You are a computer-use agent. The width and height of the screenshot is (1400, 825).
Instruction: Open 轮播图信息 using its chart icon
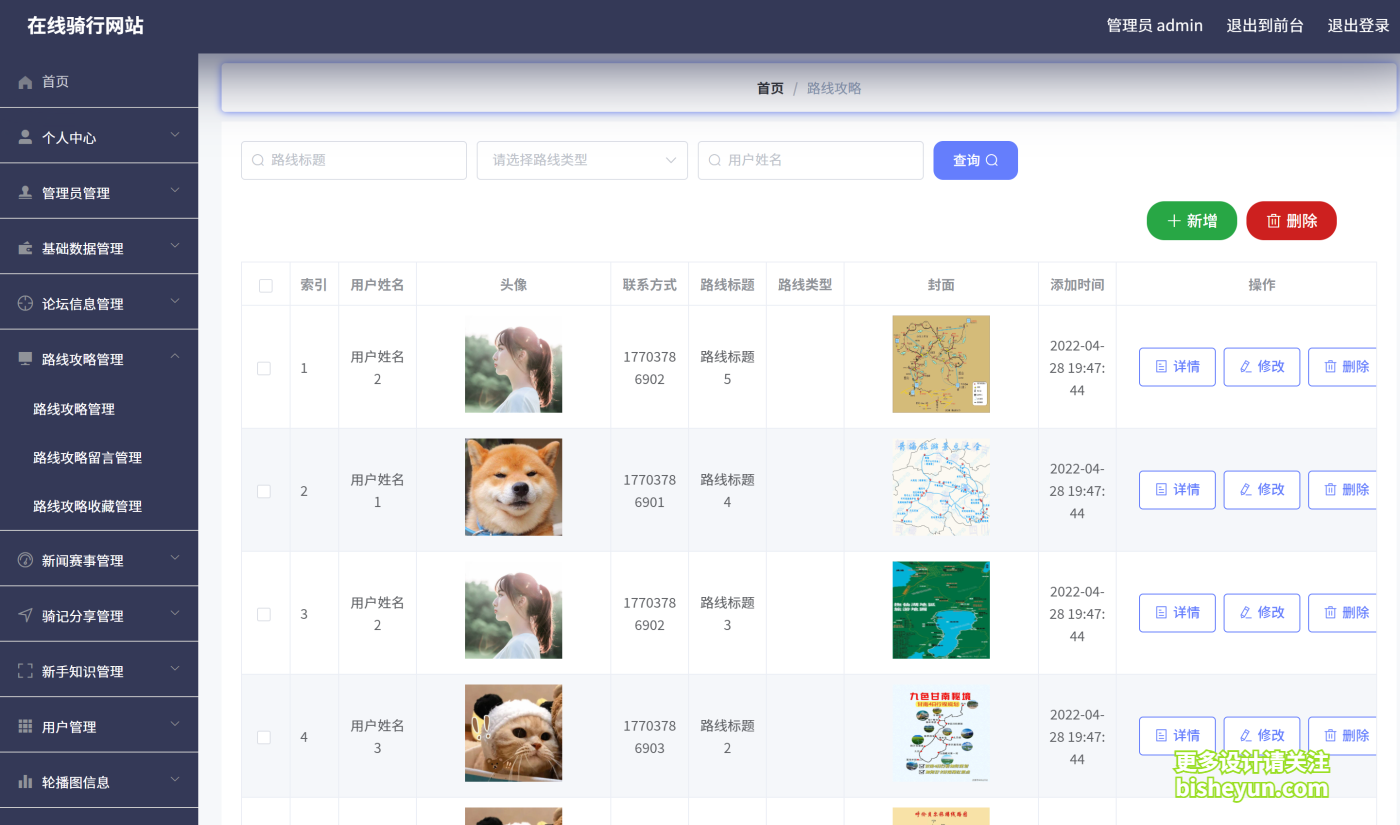(23, 780)
